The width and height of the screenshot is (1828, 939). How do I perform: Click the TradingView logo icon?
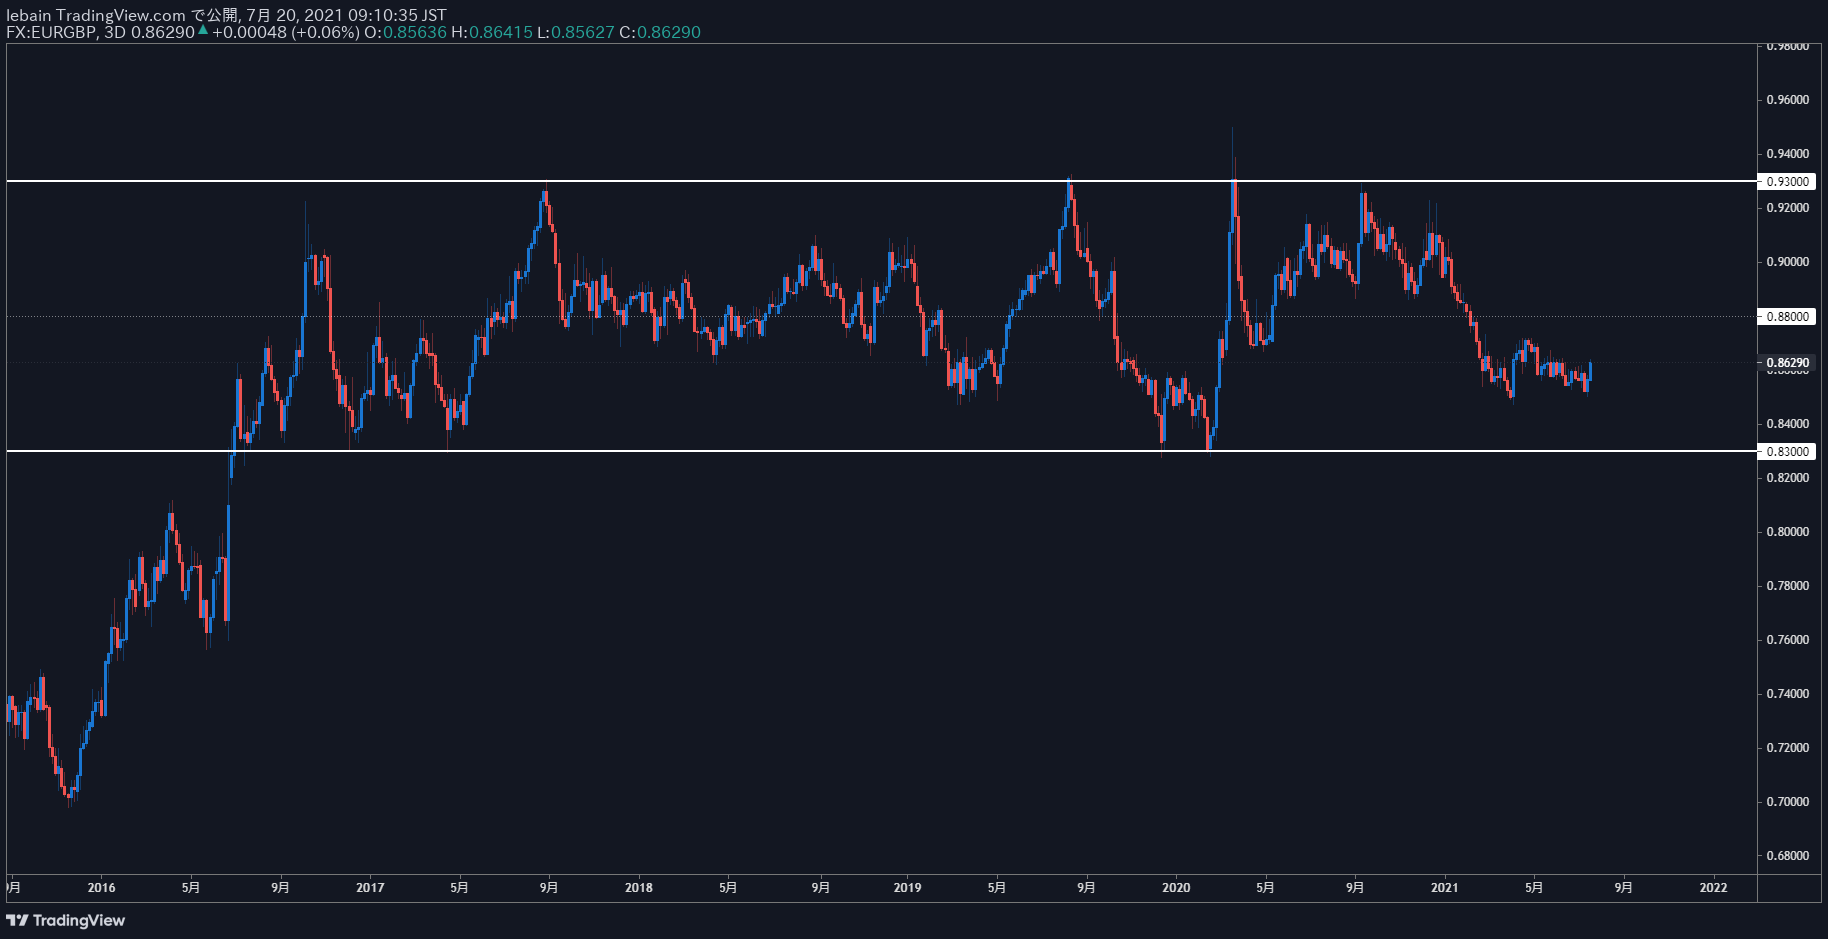tap(17, 920)
